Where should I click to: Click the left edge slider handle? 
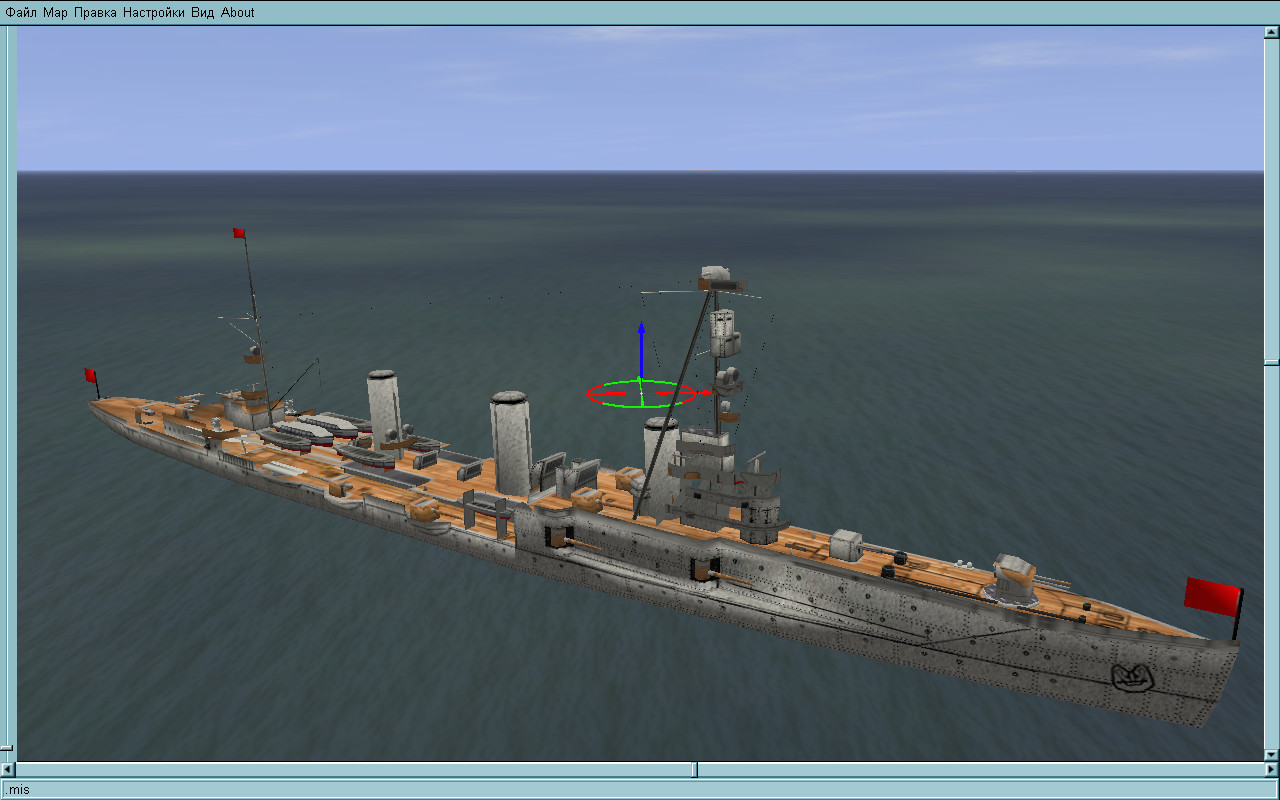(x=6, y=747)
